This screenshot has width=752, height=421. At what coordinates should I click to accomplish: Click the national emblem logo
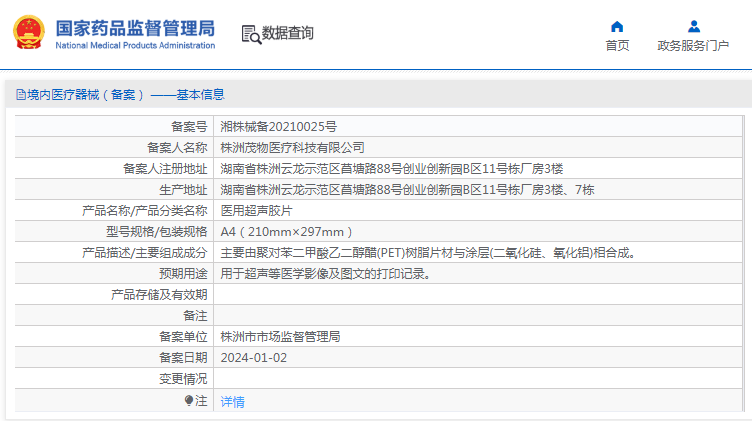29,32
